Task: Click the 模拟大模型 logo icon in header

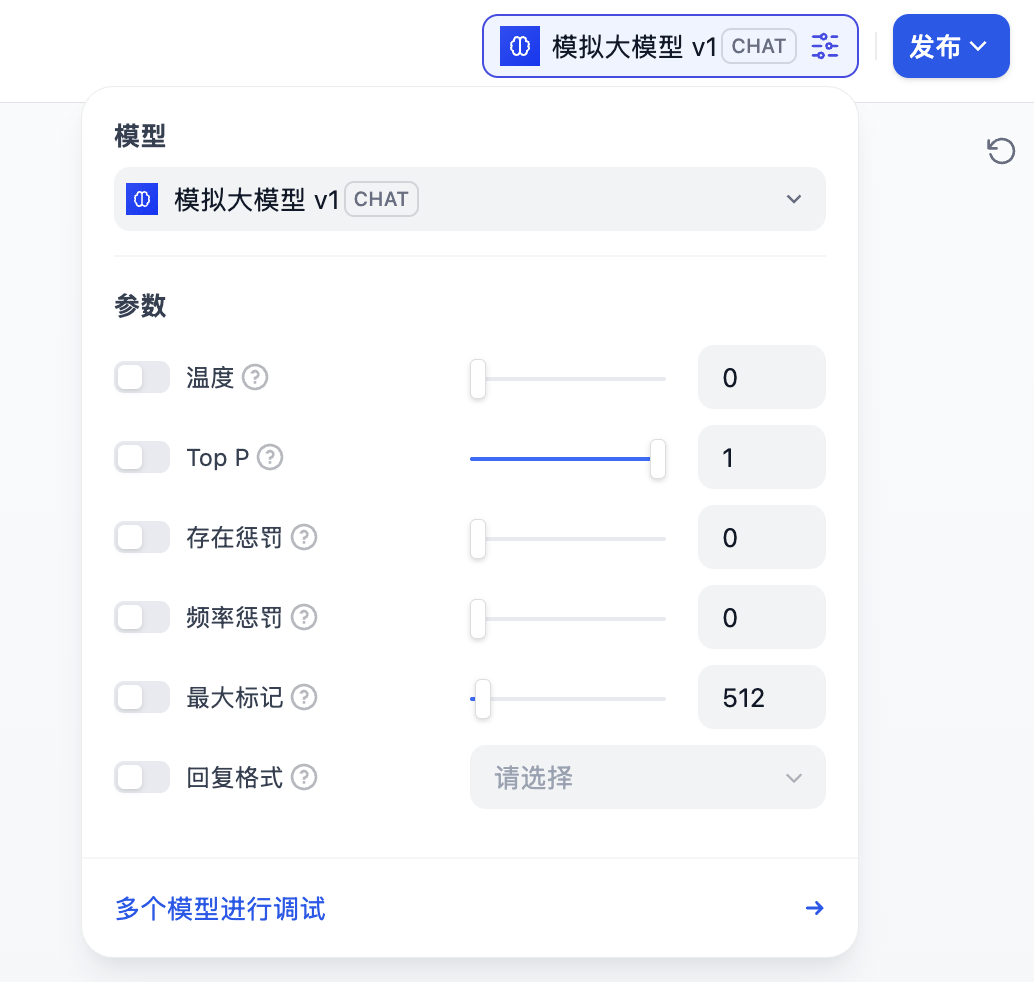Action: [x=520, y=46]
